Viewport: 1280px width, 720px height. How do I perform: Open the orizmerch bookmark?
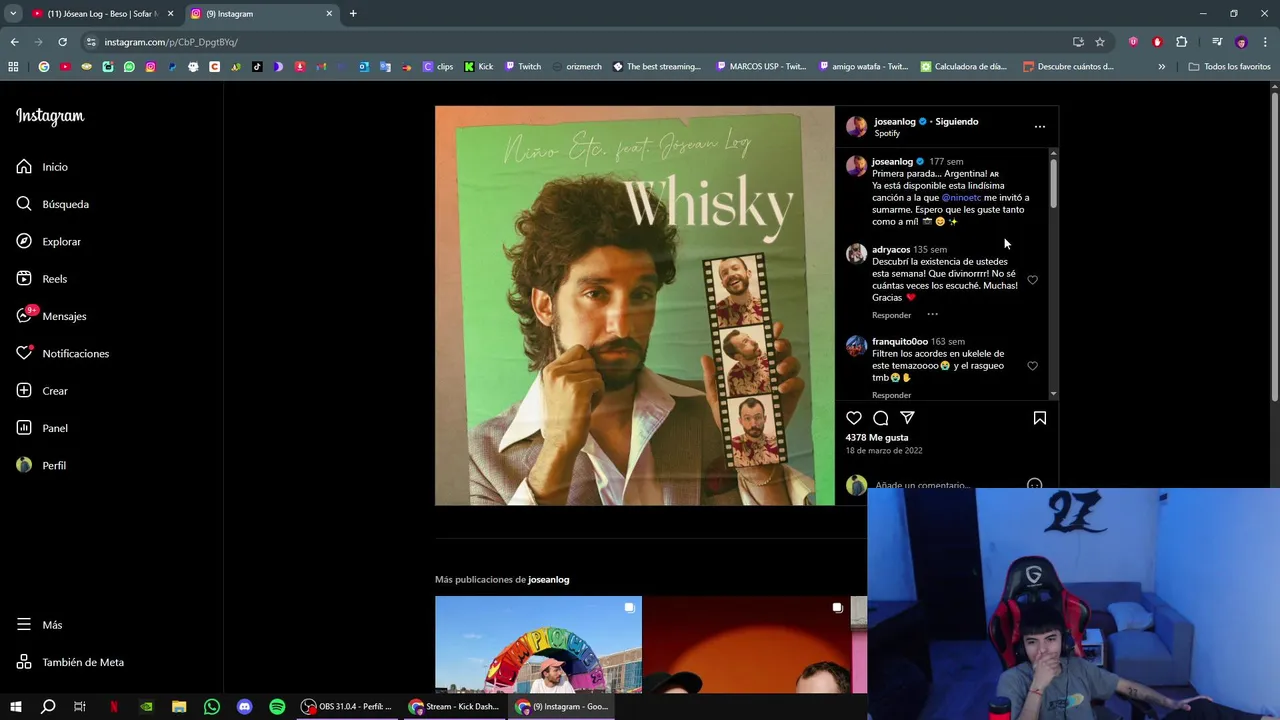(x=577, y=67)
